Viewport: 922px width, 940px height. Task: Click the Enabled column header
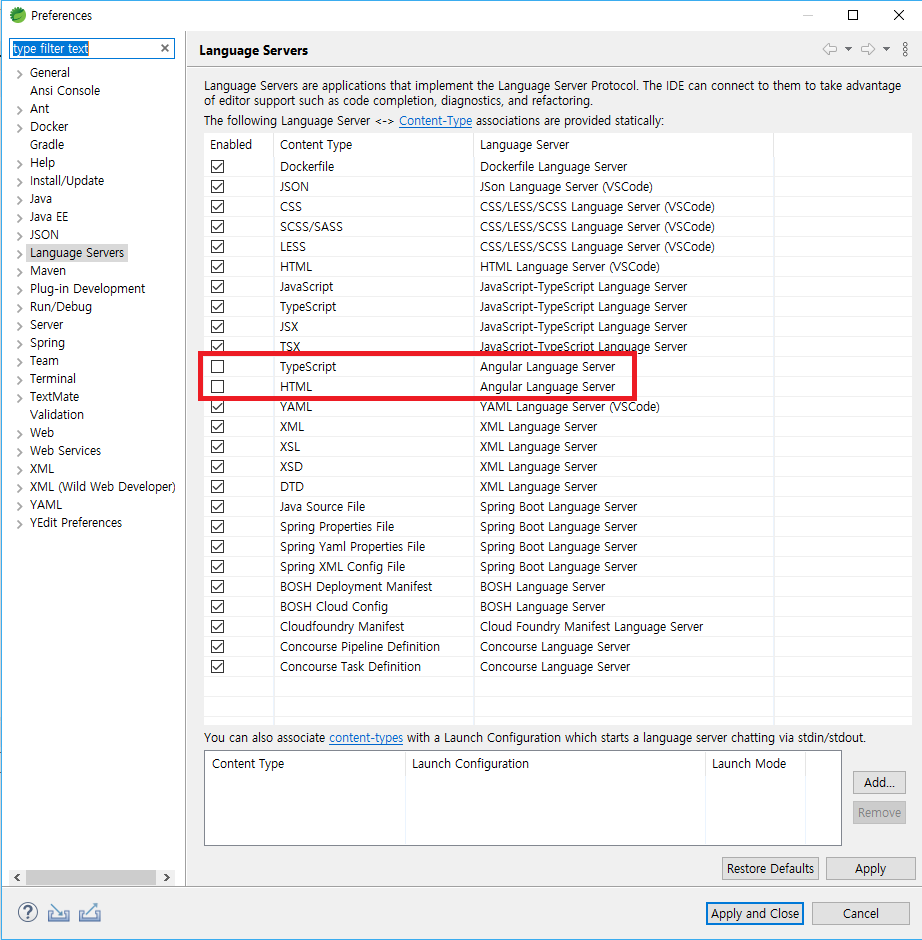point(239,144)
